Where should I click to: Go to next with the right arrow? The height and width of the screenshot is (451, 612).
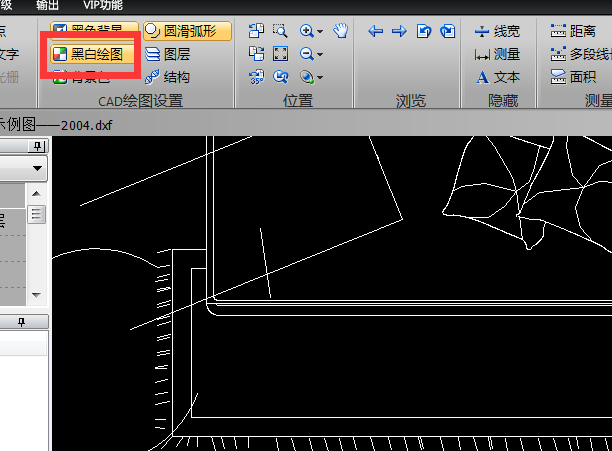click(x=399, y=31)
